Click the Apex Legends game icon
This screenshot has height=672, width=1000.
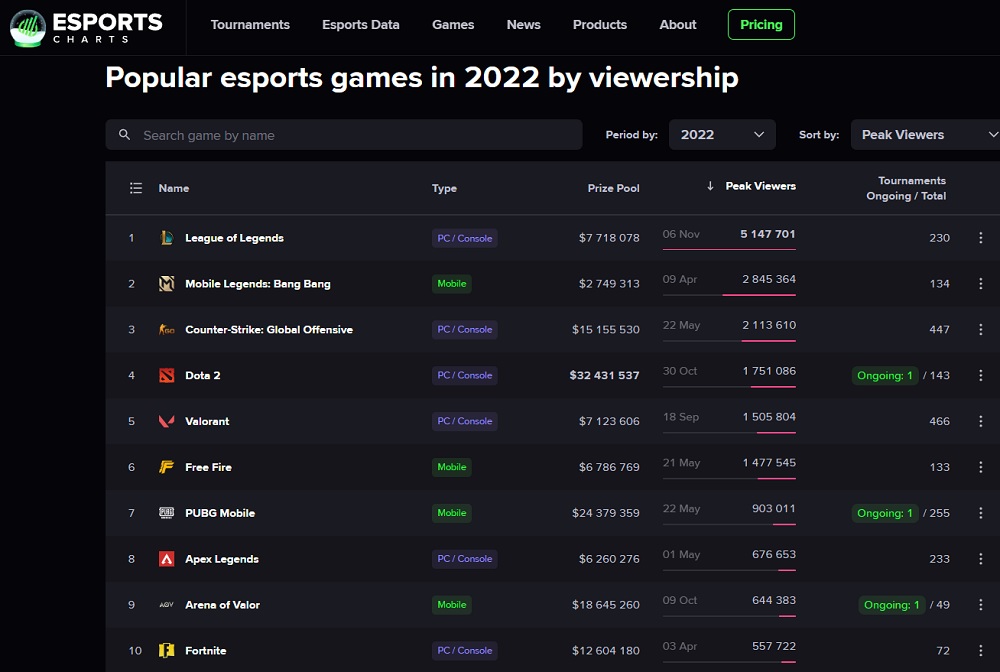coord(166,559)
